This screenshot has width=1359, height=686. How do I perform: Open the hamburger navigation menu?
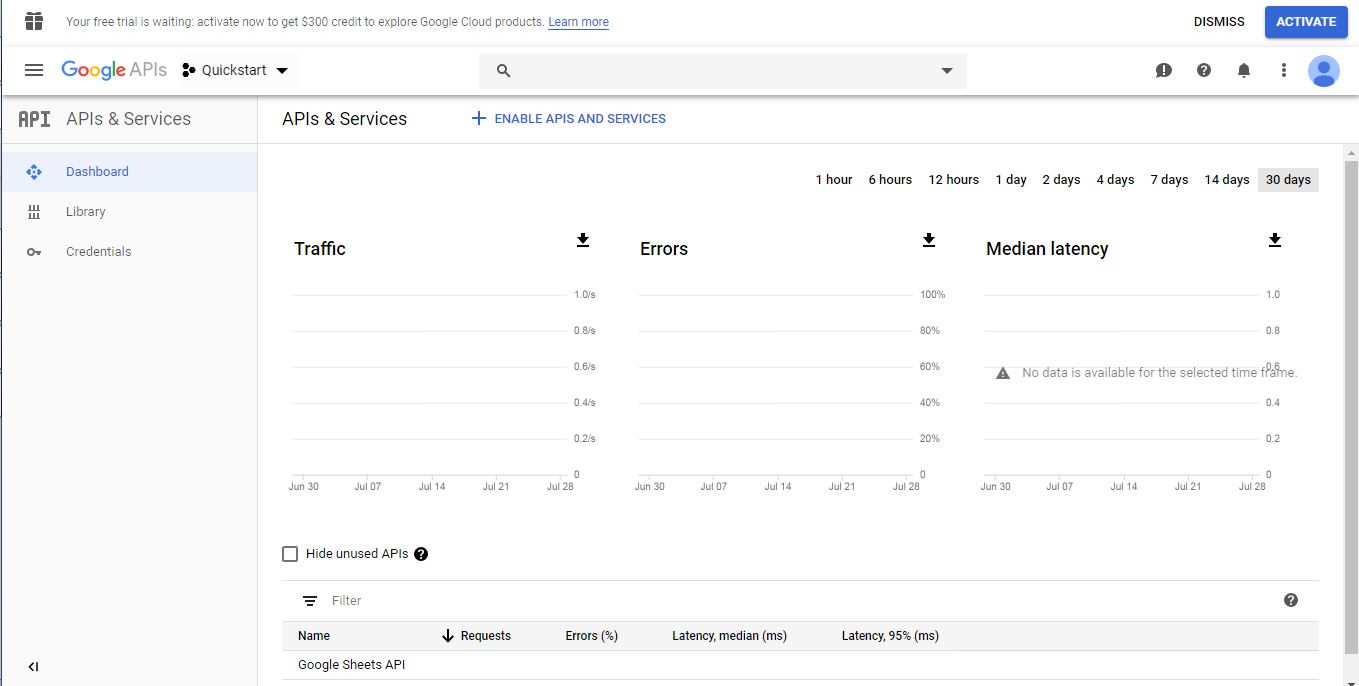33,70
